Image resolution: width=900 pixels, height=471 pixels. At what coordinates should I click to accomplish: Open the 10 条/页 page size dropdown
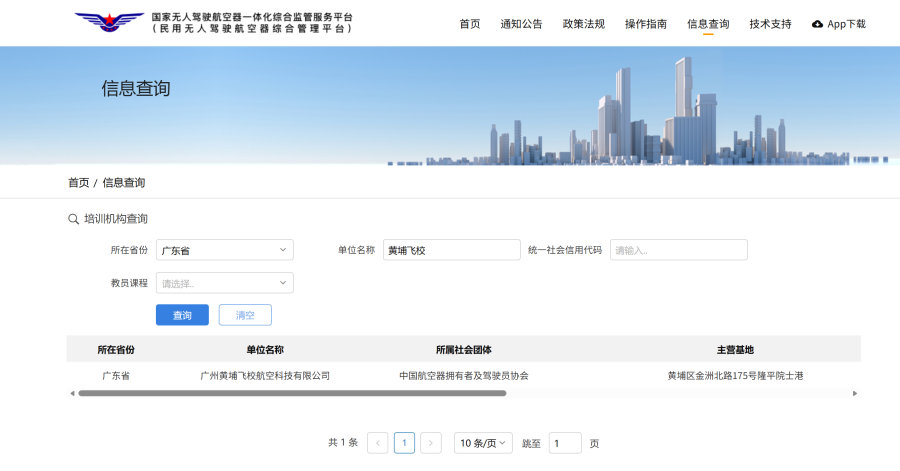pos(483,443)
